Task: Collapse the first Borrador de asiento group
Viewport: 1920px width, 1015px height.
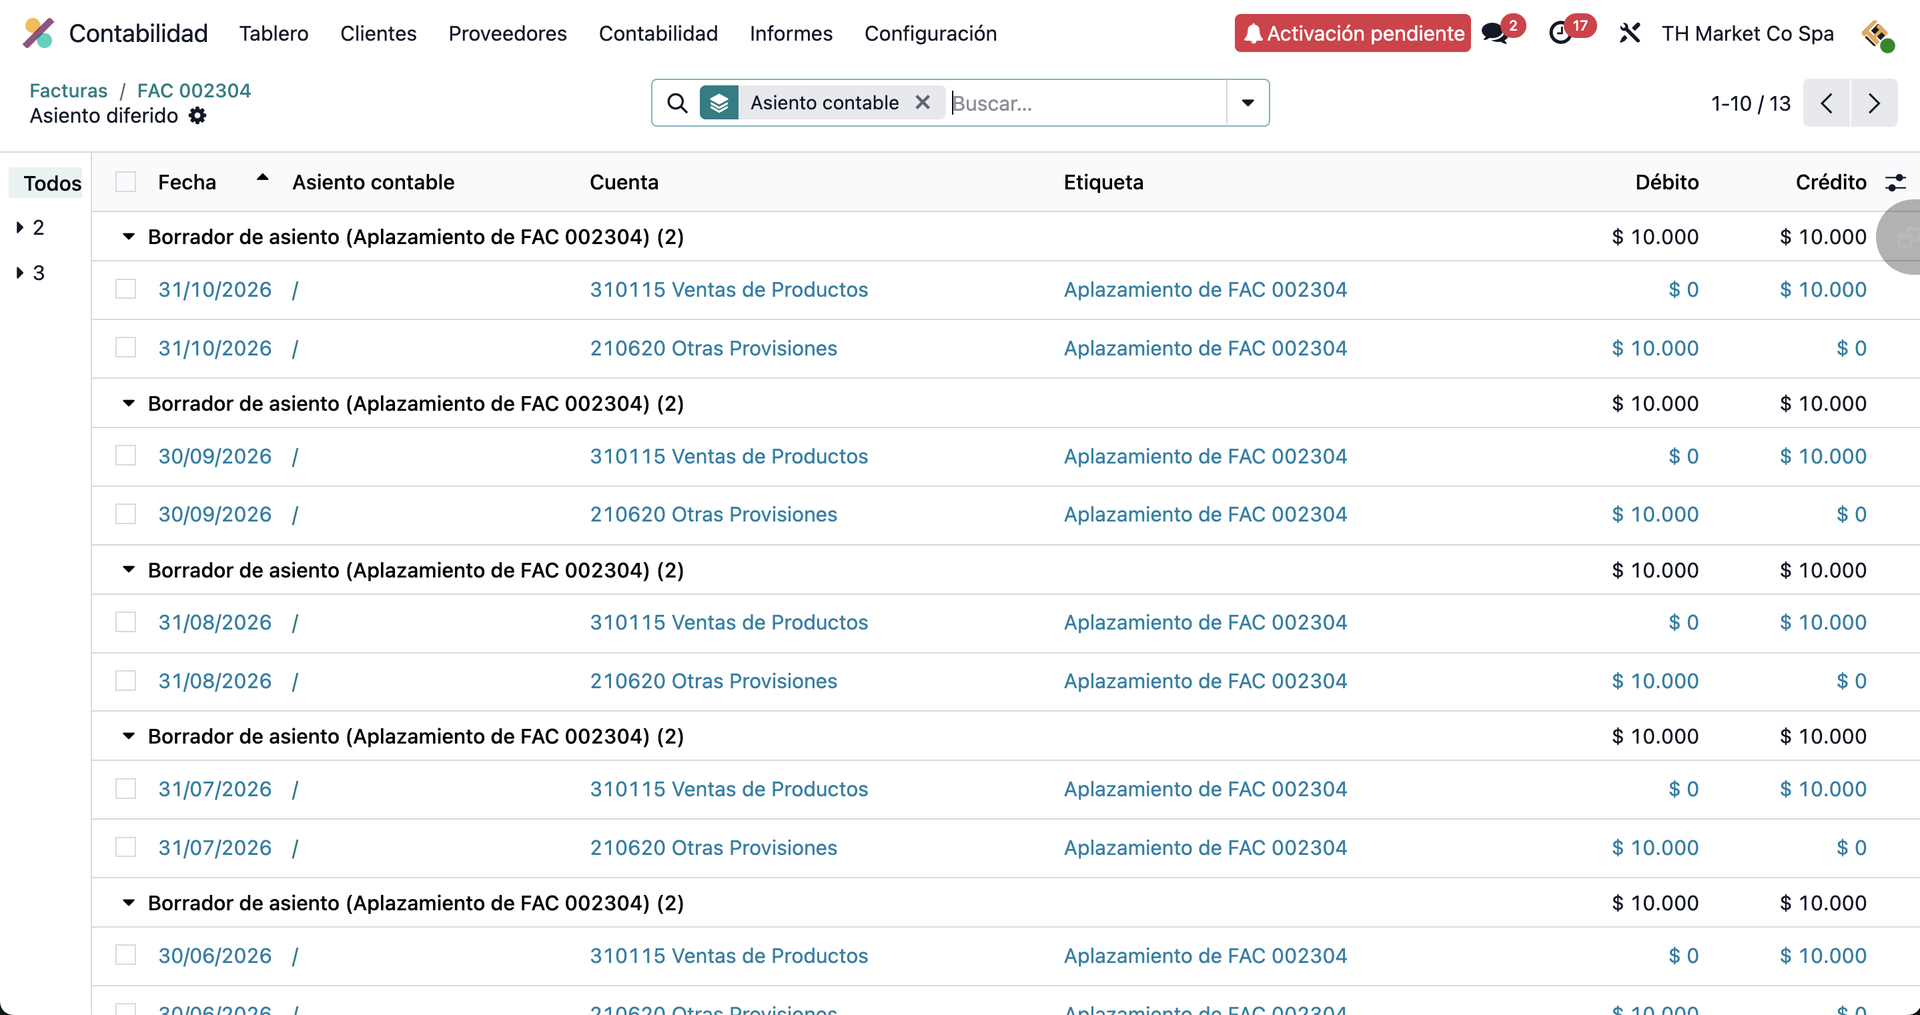Action: pyautogui.click(x=128, y=236)
